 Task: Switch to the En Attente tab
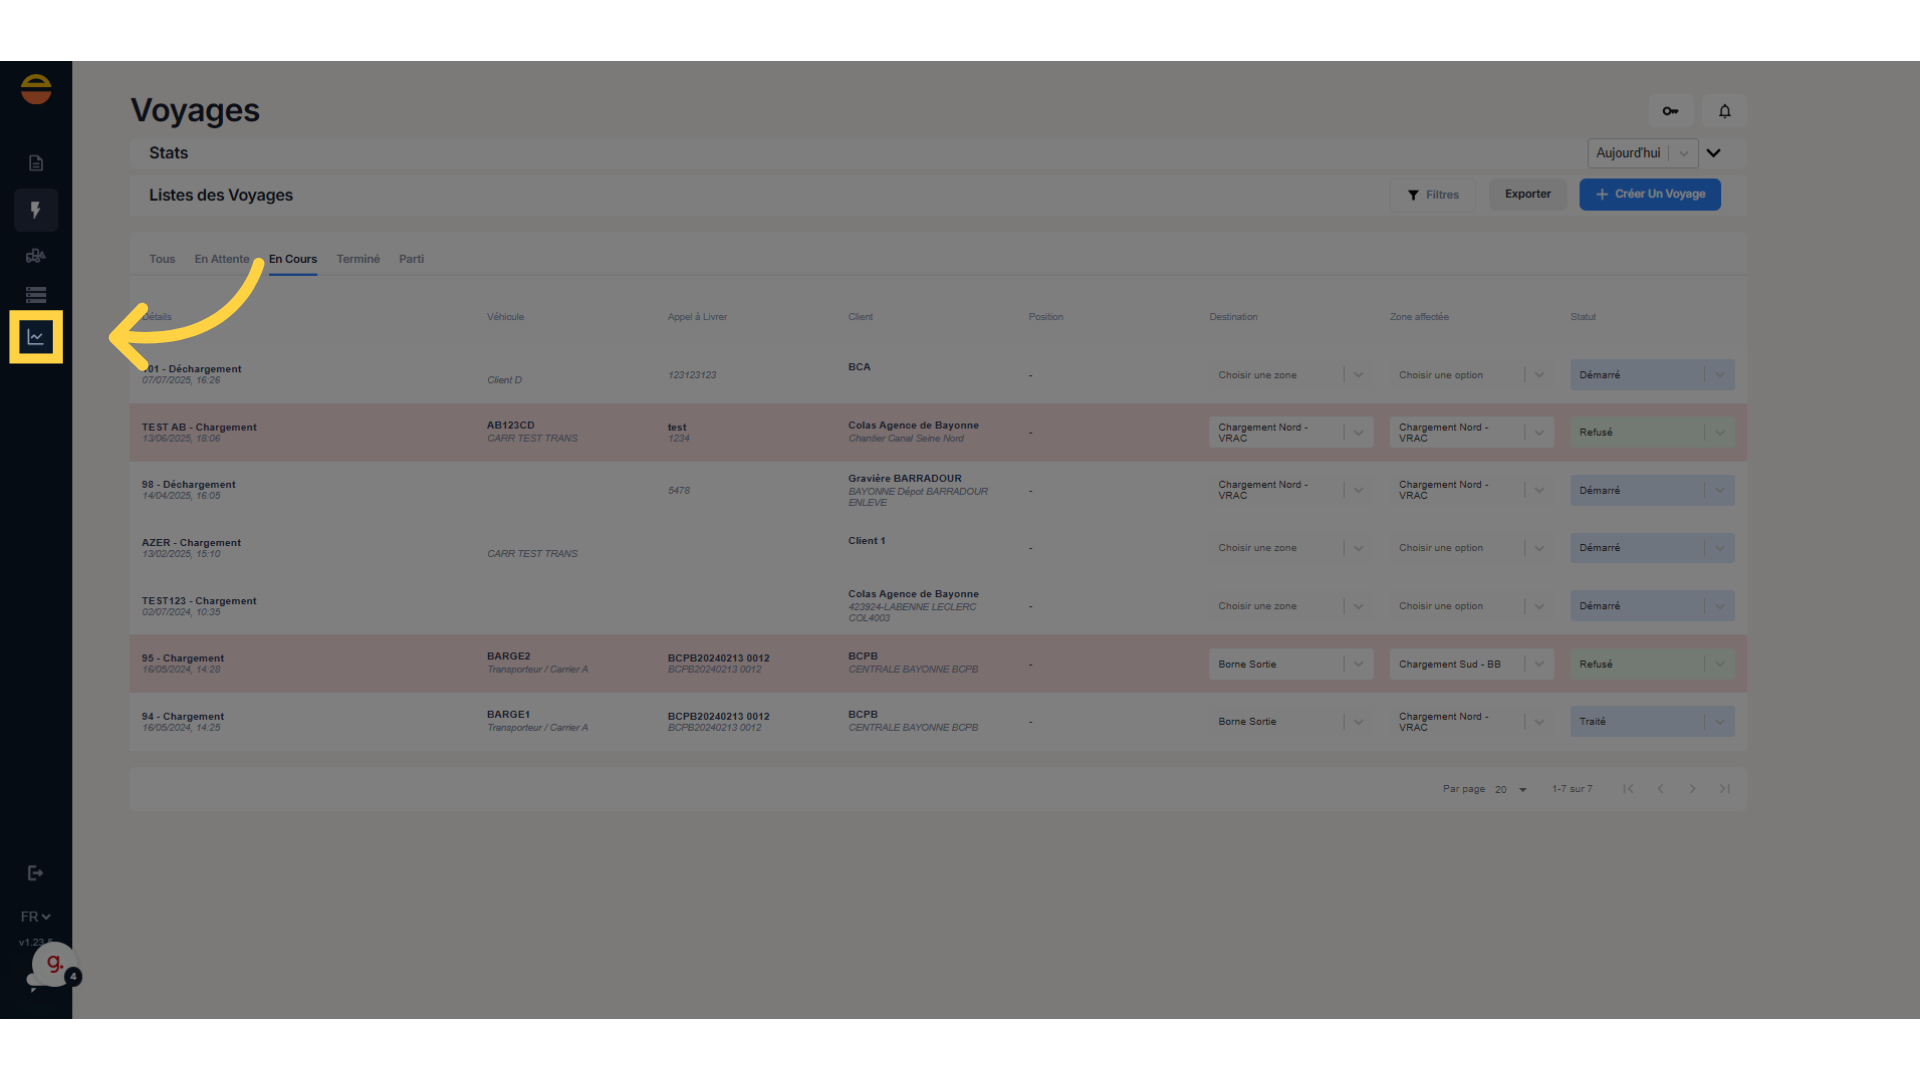click(x=222, y=259)
